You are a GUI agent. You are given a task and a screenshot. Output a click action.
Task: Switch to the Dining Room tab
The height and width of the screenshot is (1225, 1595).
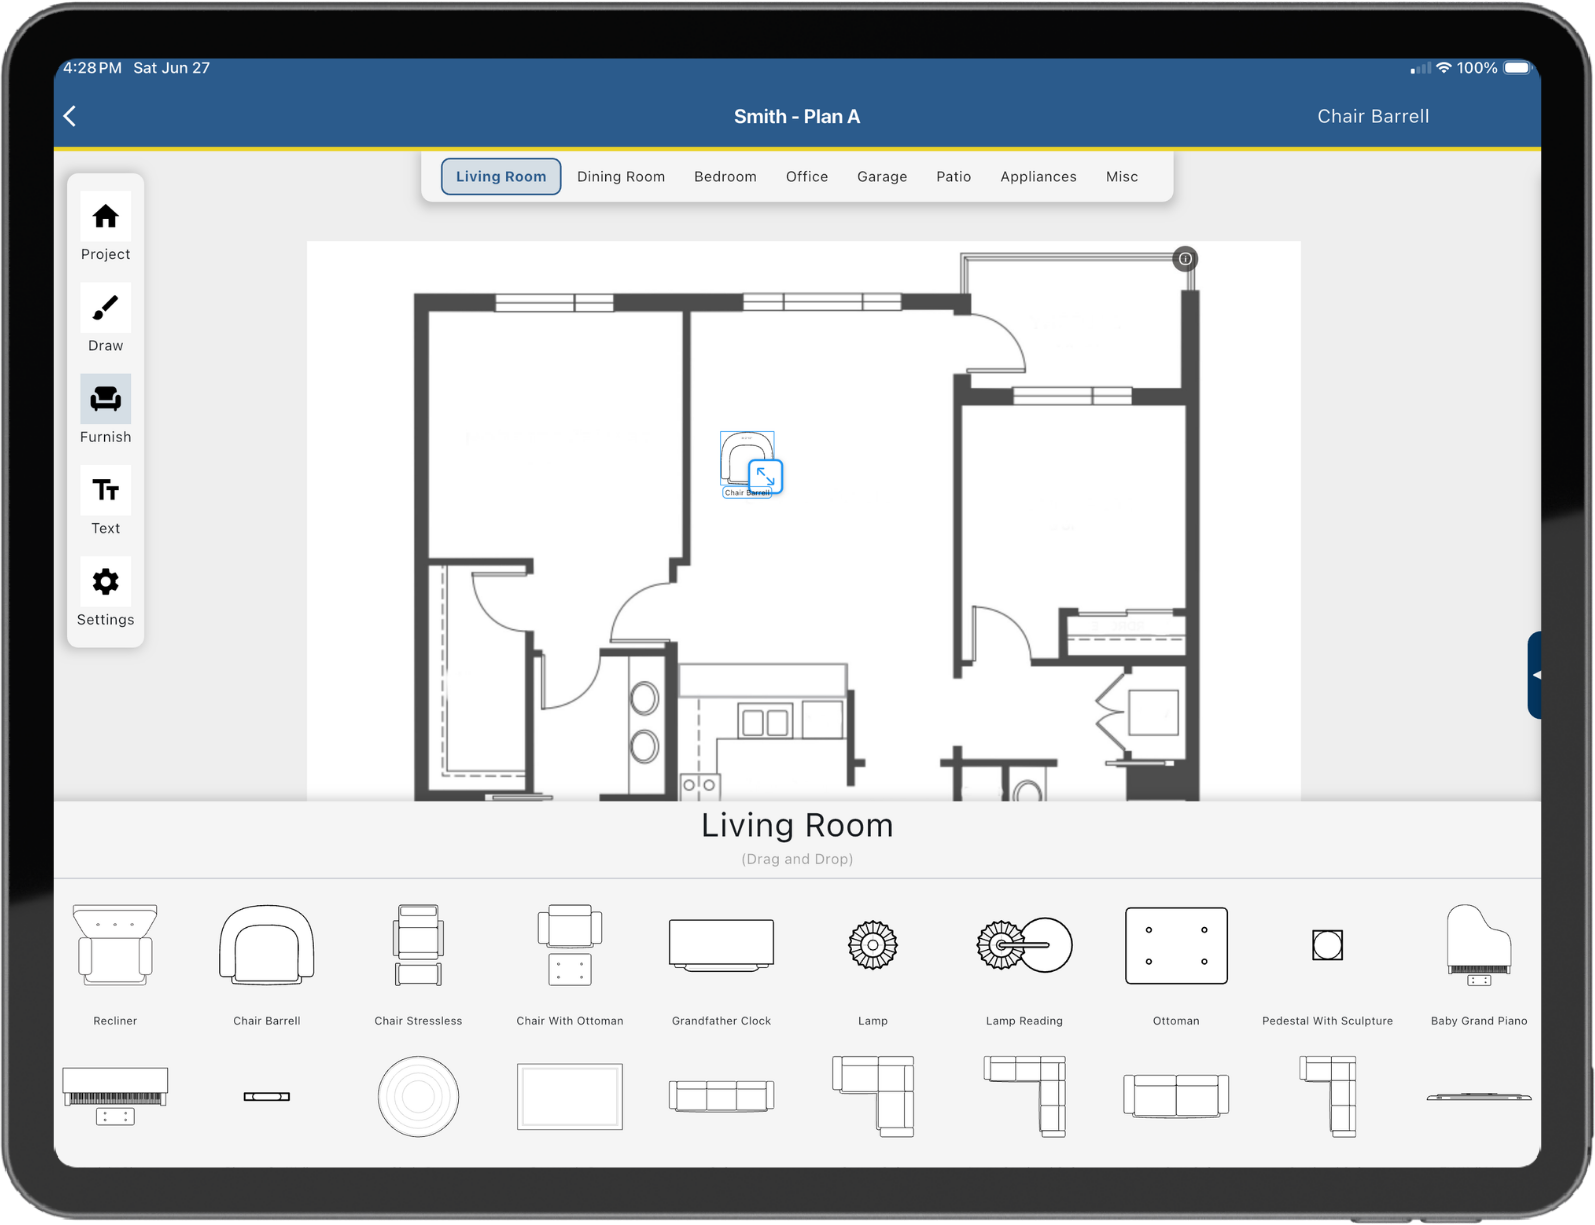pyautogui.click(x=621, y=176)
